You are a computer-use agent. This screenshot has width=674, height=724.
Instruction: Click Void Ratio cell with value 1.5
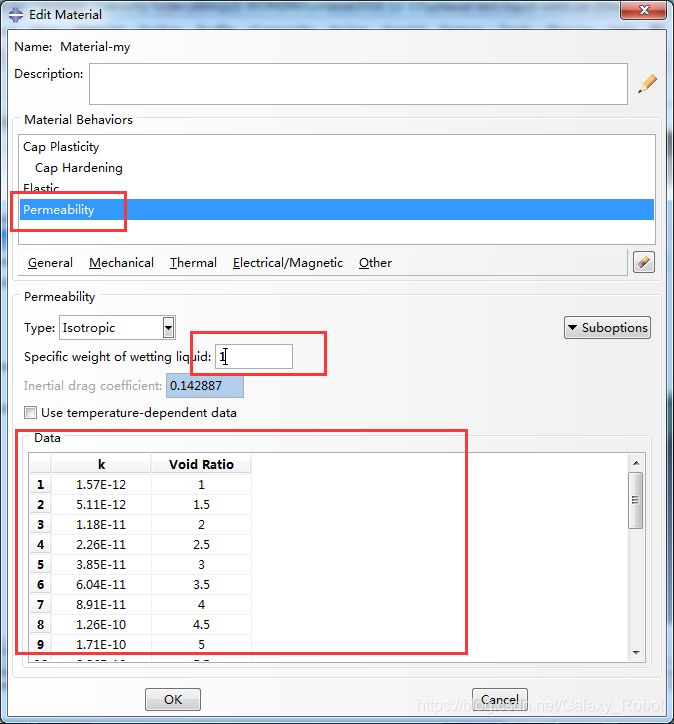(201, 504)
